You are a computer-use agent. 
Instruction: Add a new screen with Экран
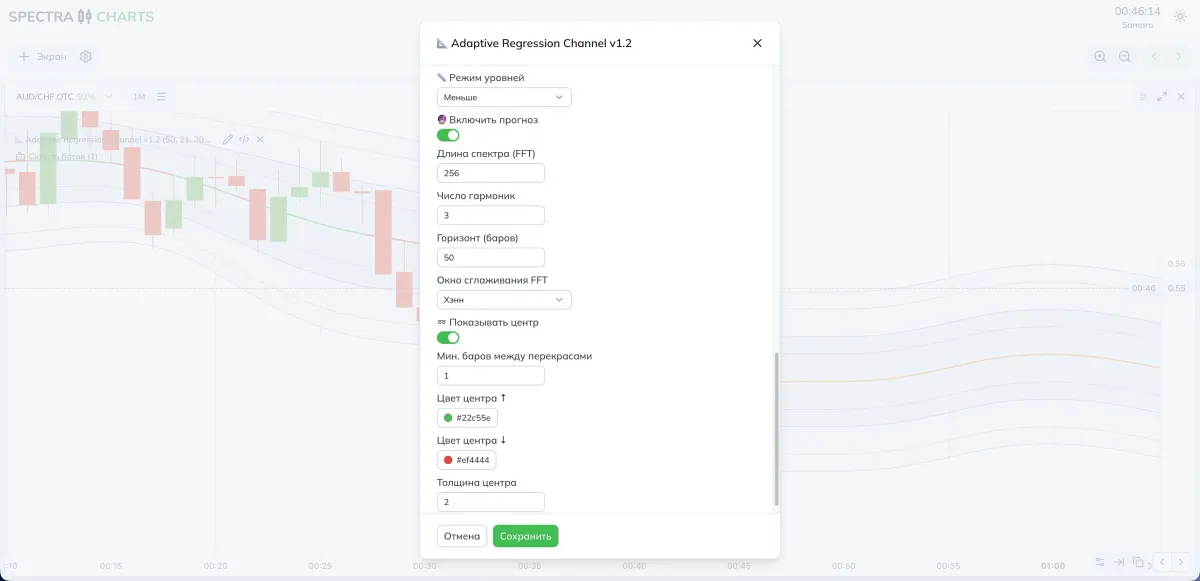coord(42,57)
